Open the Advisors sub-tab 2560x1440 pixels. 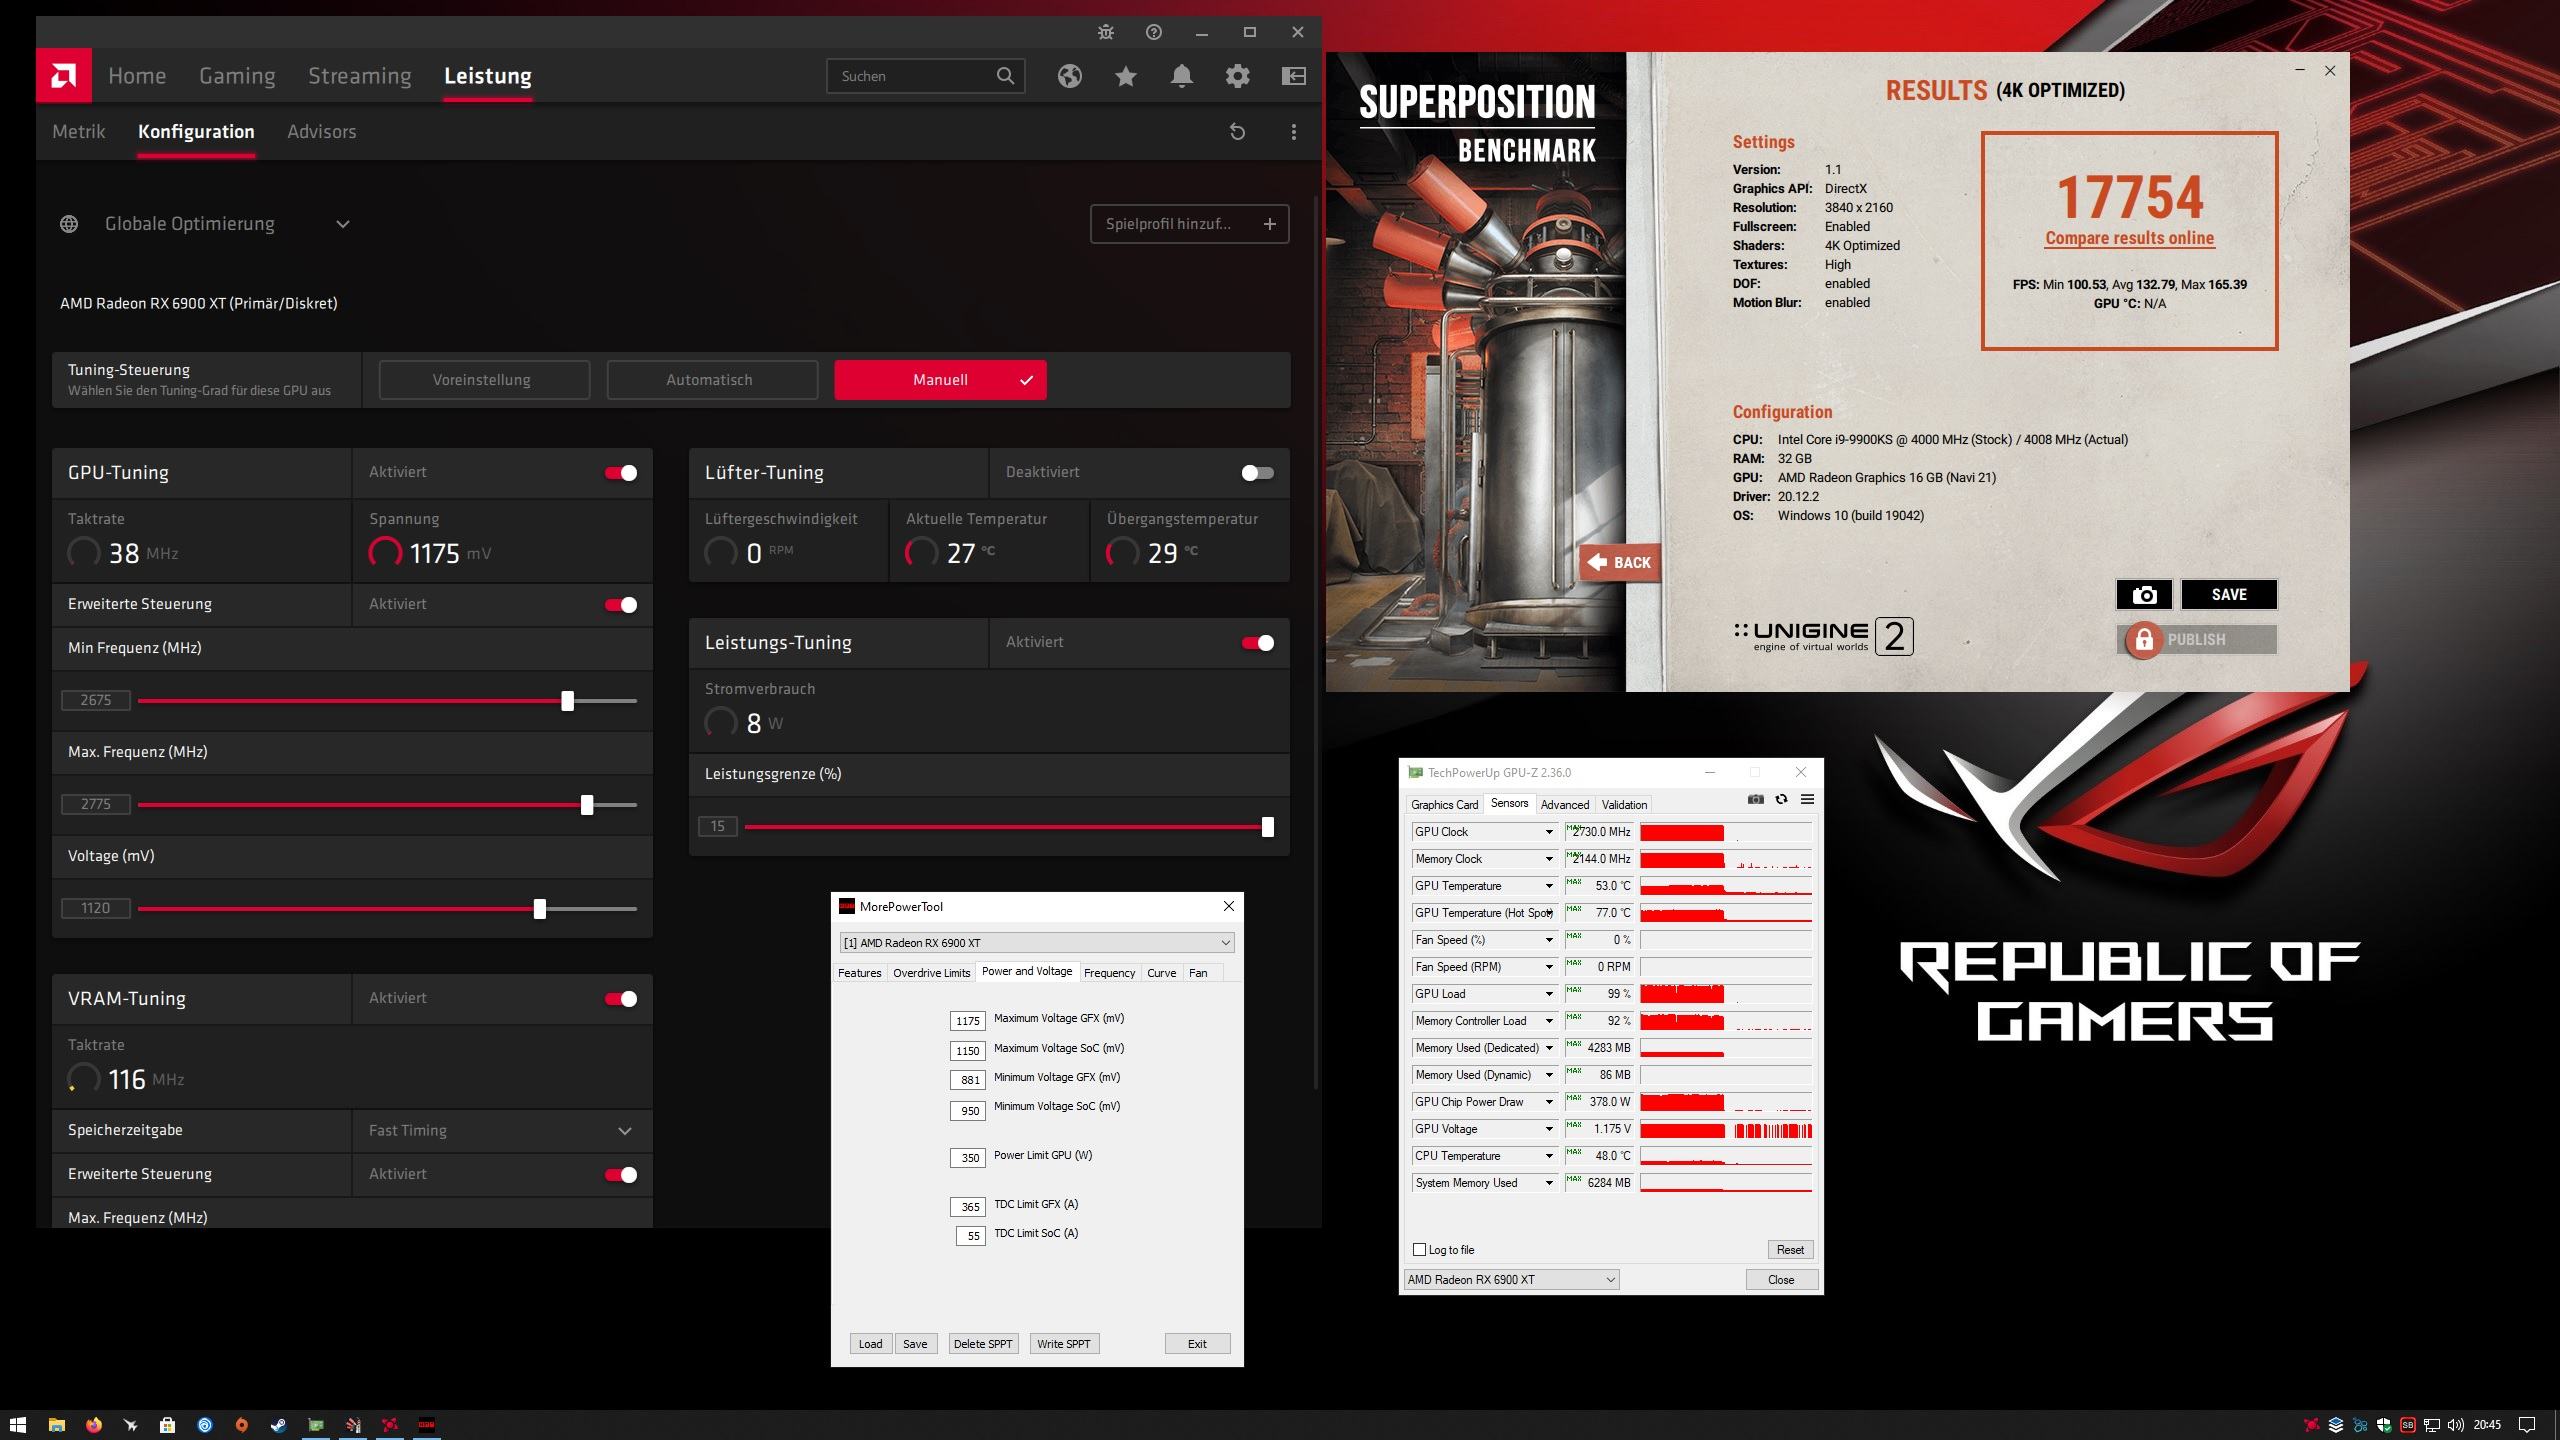(x=322, y=132)
